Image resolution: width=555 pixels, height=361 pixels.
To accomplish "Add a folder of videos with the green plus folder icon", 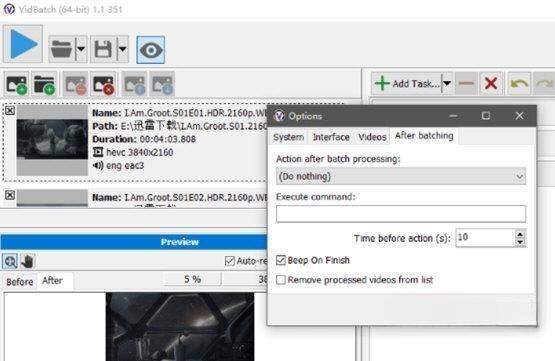I will 44,85.
